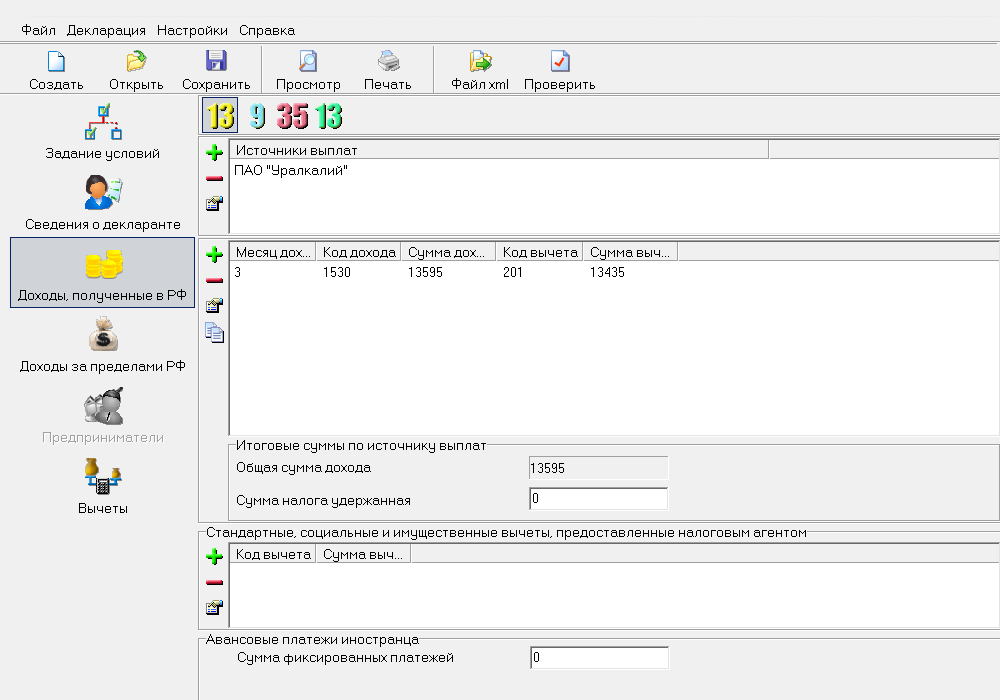Viewport: 1000px width, 700px height.
Task: Remove the selected agent deduction
Action: (x=214, y=582)
